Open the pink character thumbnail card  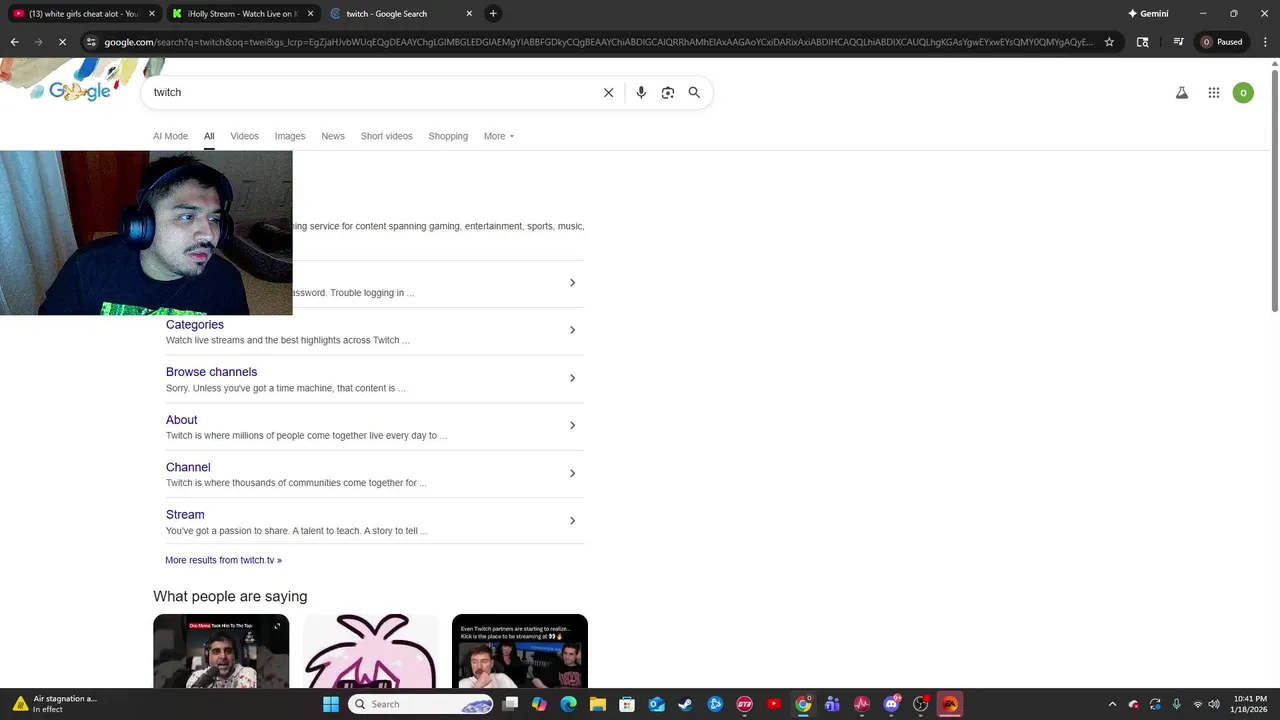point(370,651)
